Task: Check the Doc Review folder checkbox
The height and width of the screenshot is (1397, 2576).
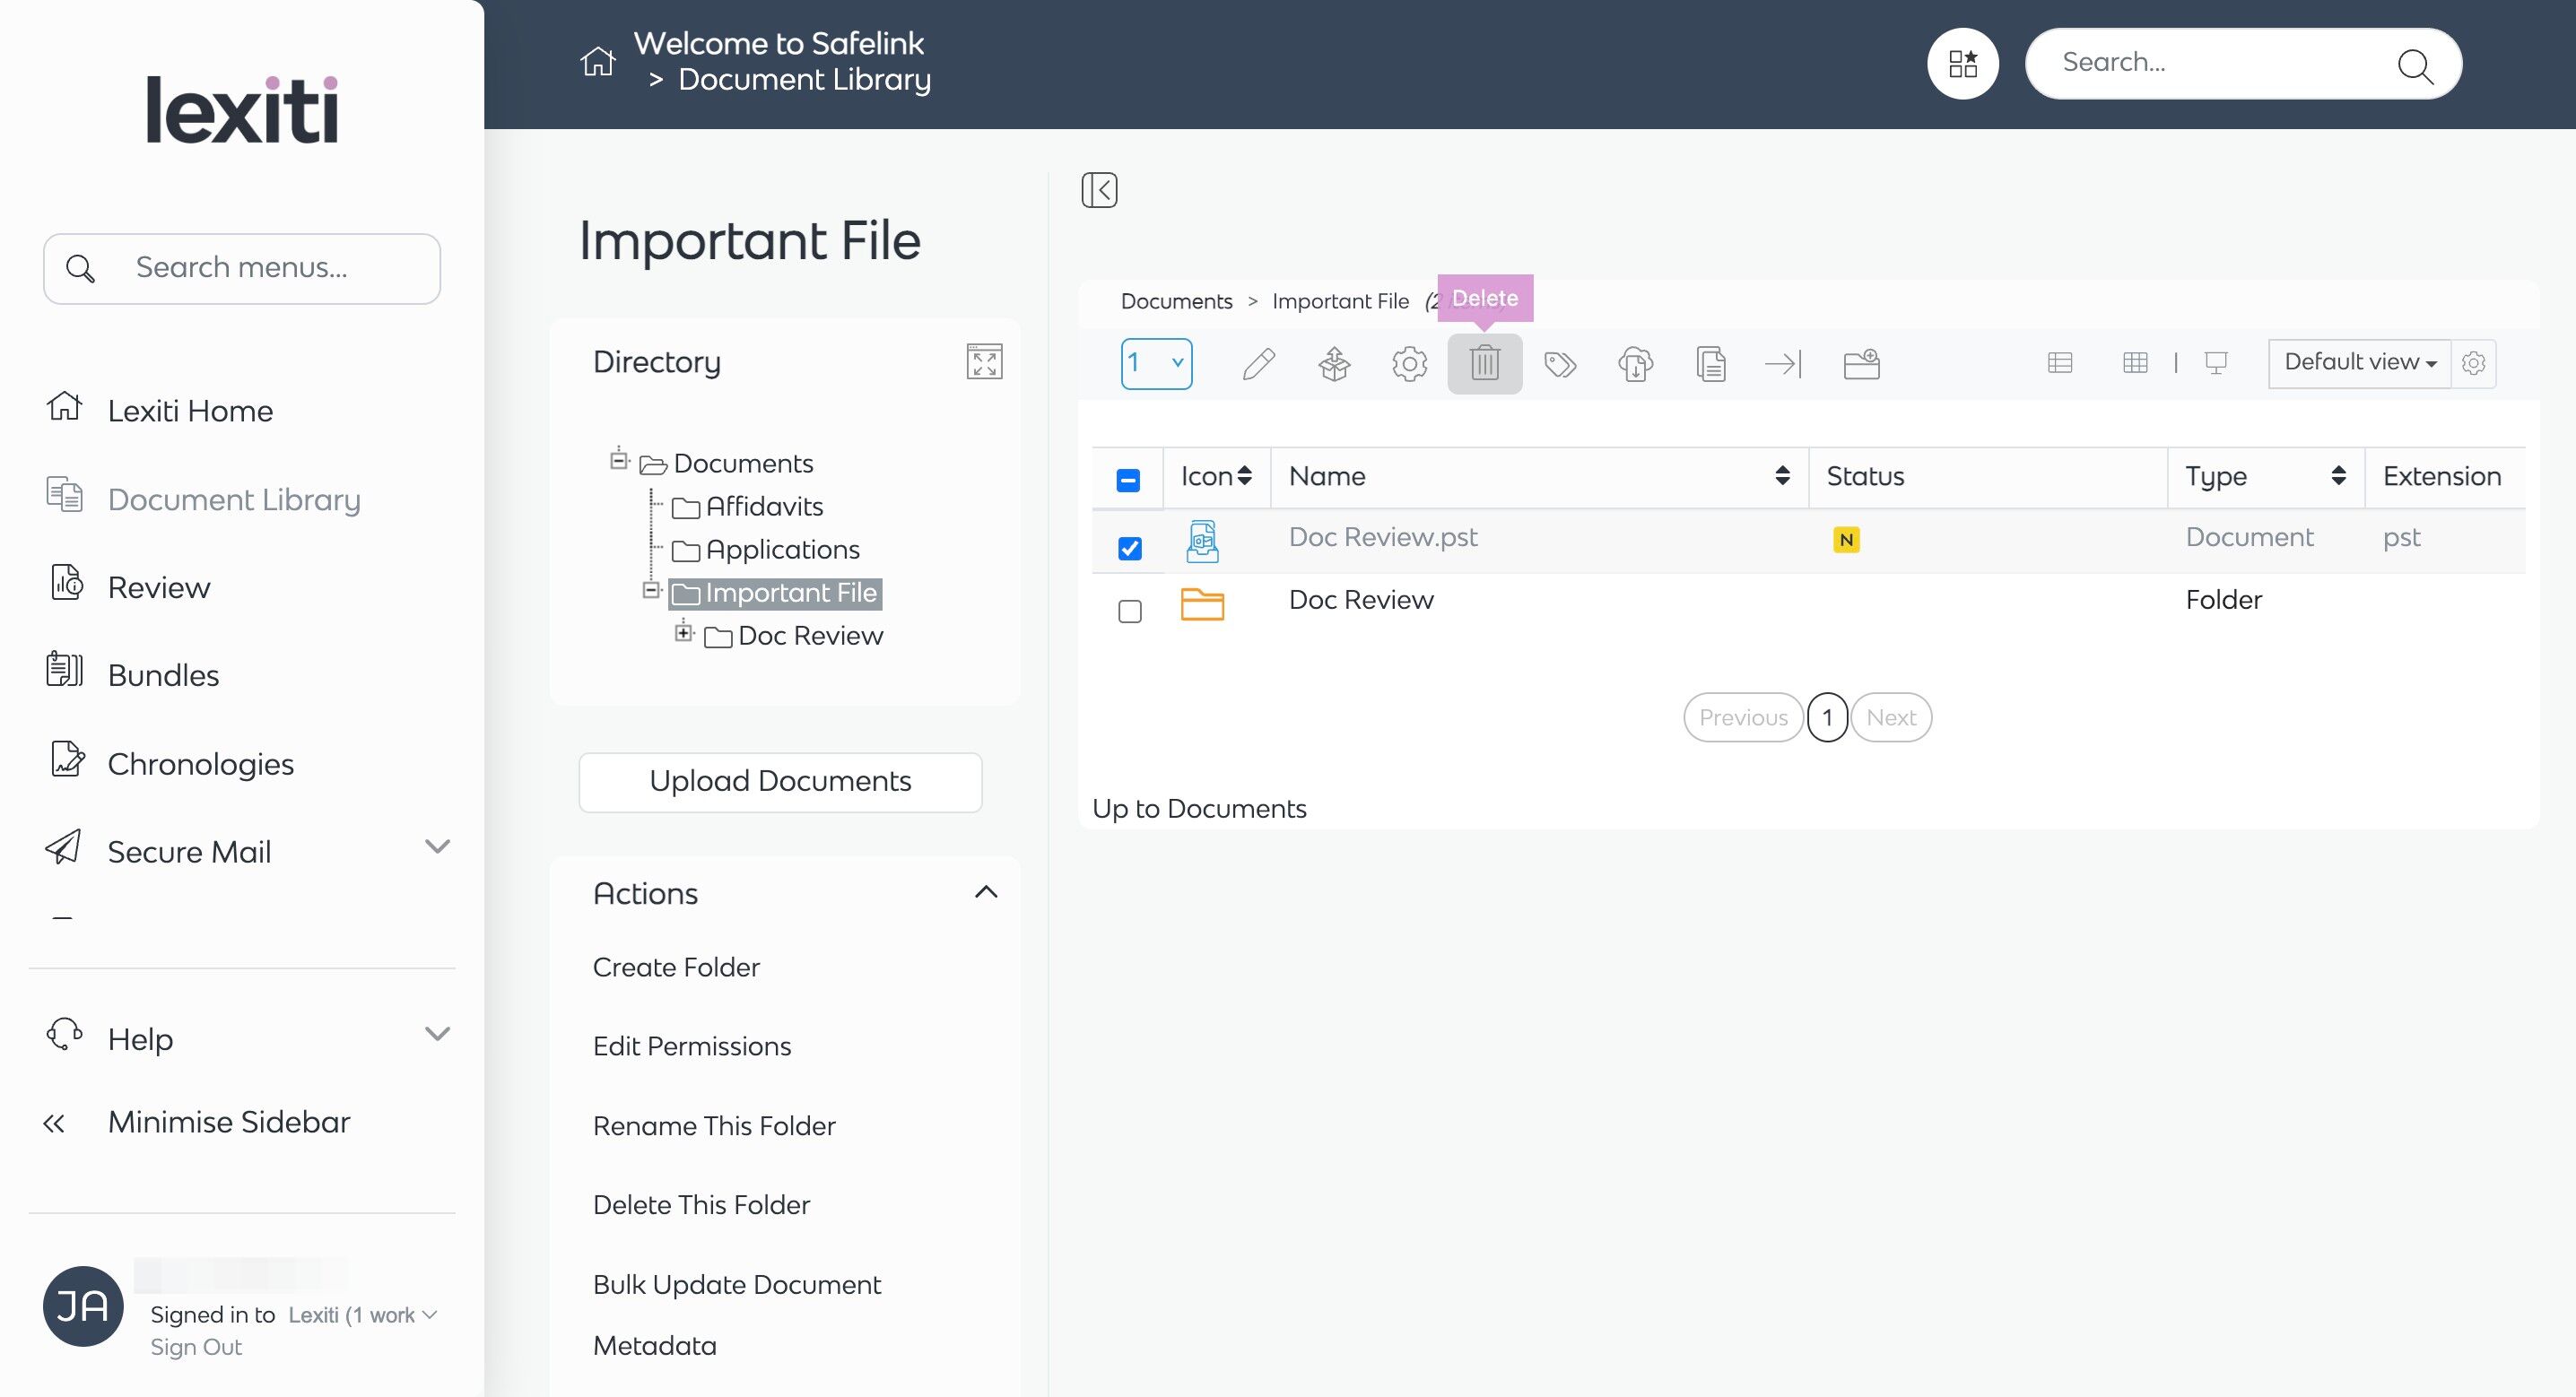Action: click(x=1130, y=611)
